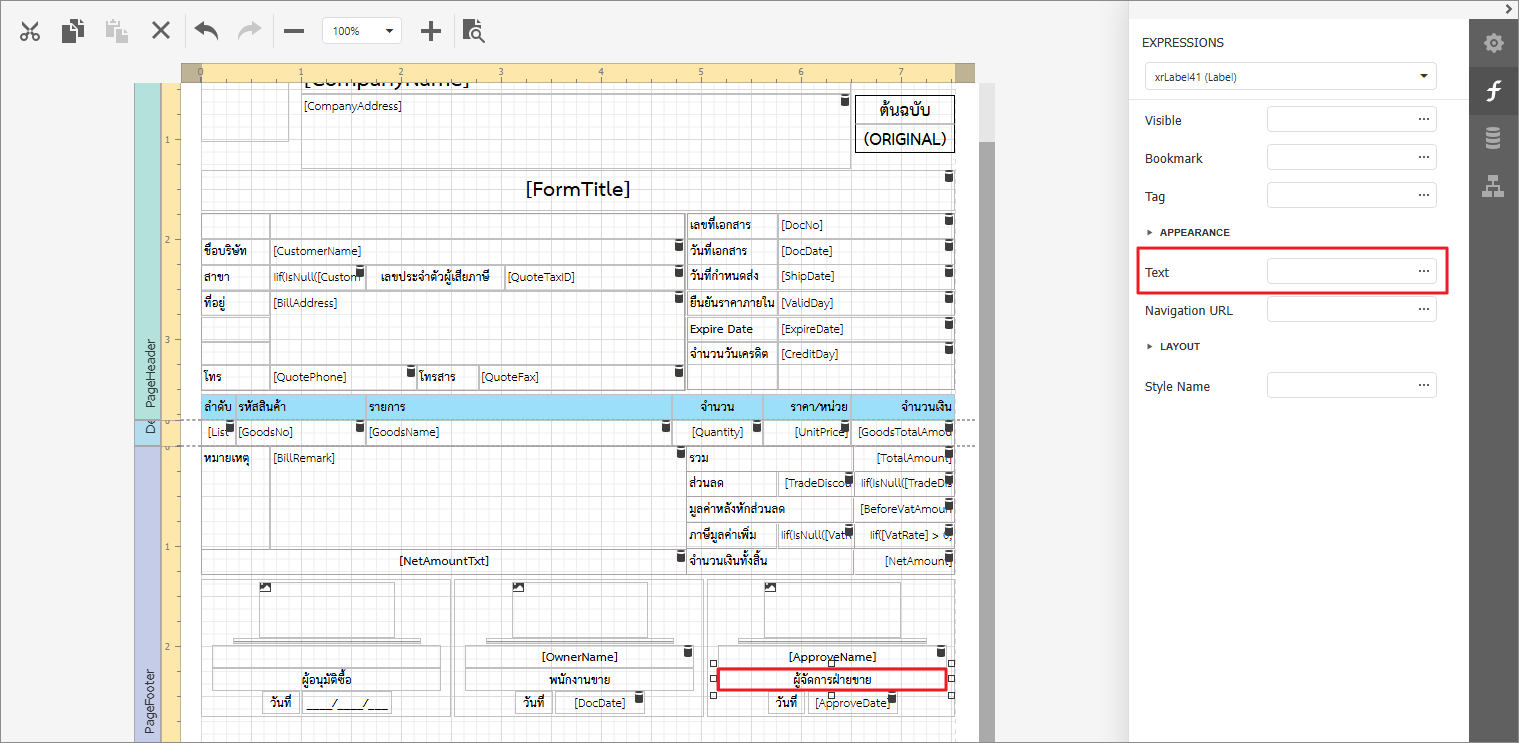This screenshot has height=743, width=1519.
Task: Click the Delete X icon
Action: (161, 31)
